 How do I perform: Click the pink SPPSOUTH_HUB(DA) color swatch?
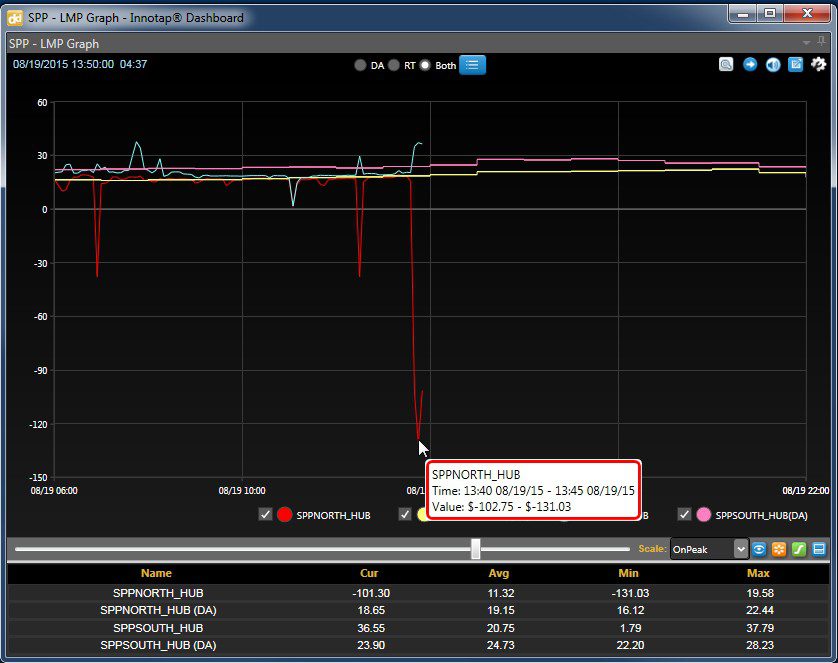[x=704, y=514]
